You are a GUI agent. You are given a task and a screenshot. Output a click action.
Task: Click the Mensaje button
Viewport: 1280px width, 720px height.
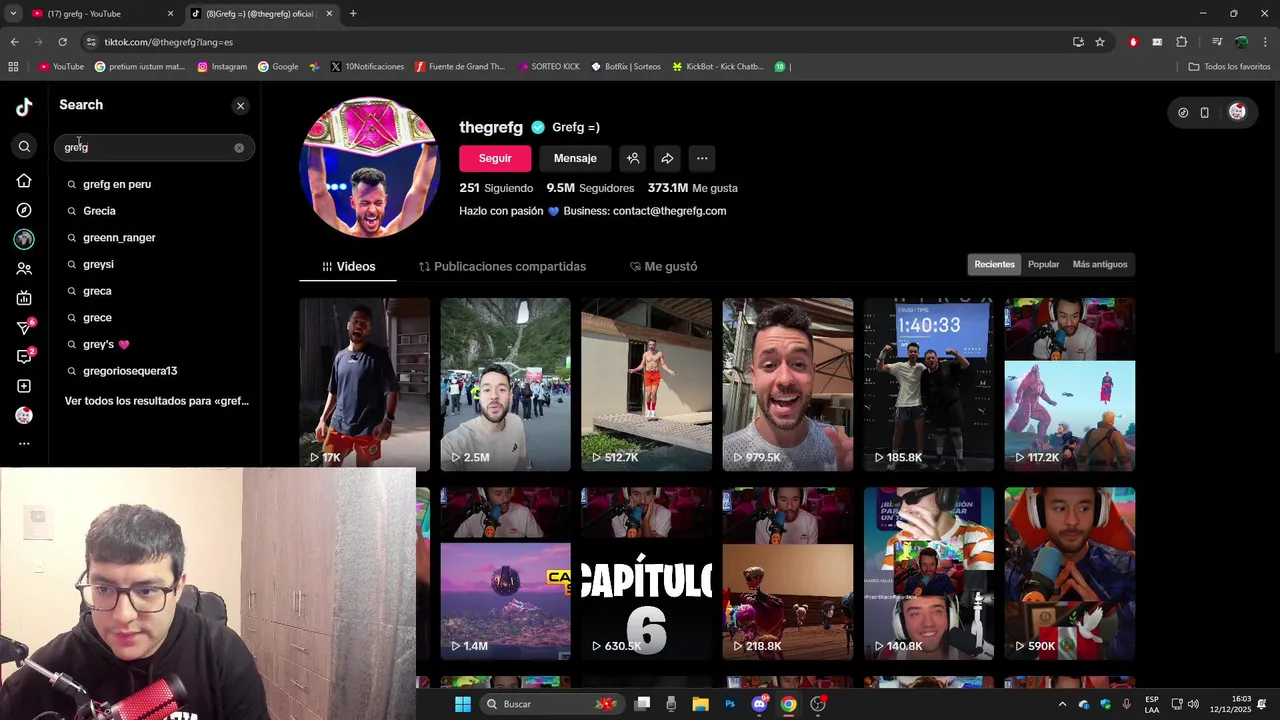[x=575, y=158]
